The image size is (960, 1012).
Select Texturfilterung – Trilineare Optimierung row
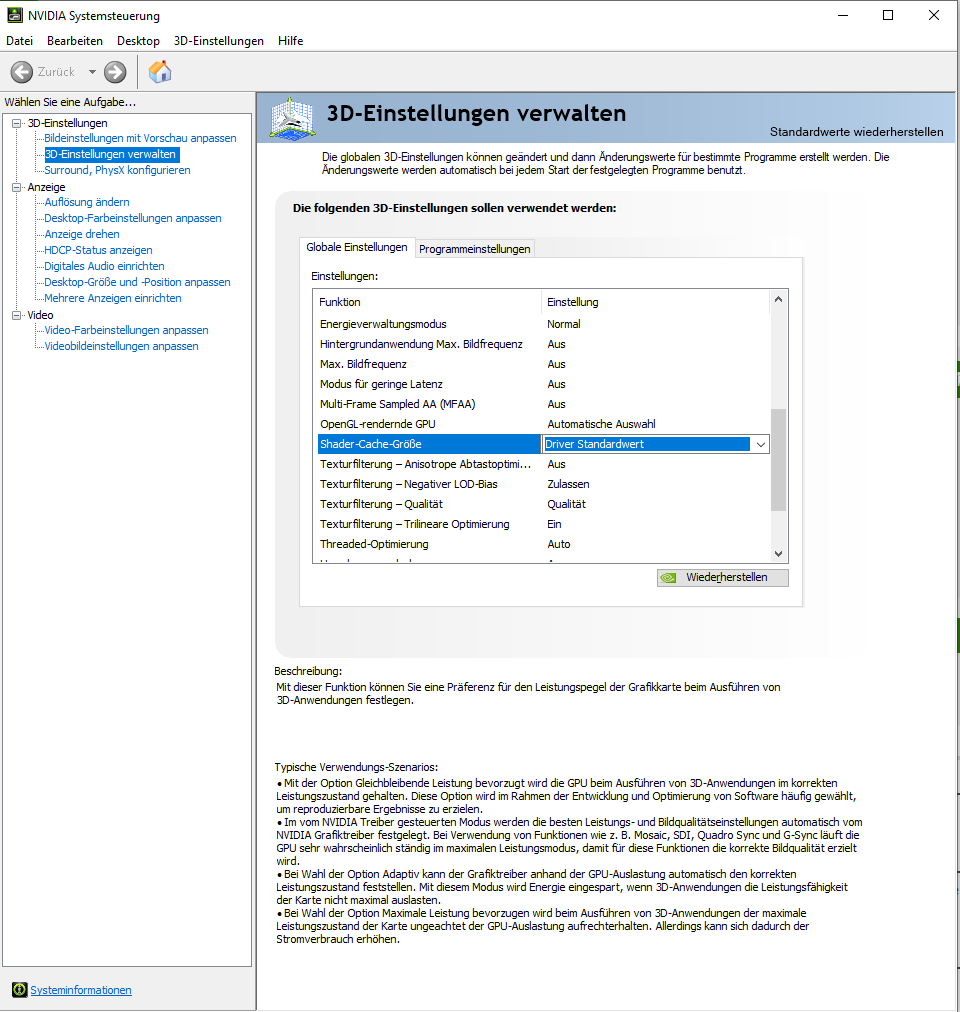(x=544, y=524)
